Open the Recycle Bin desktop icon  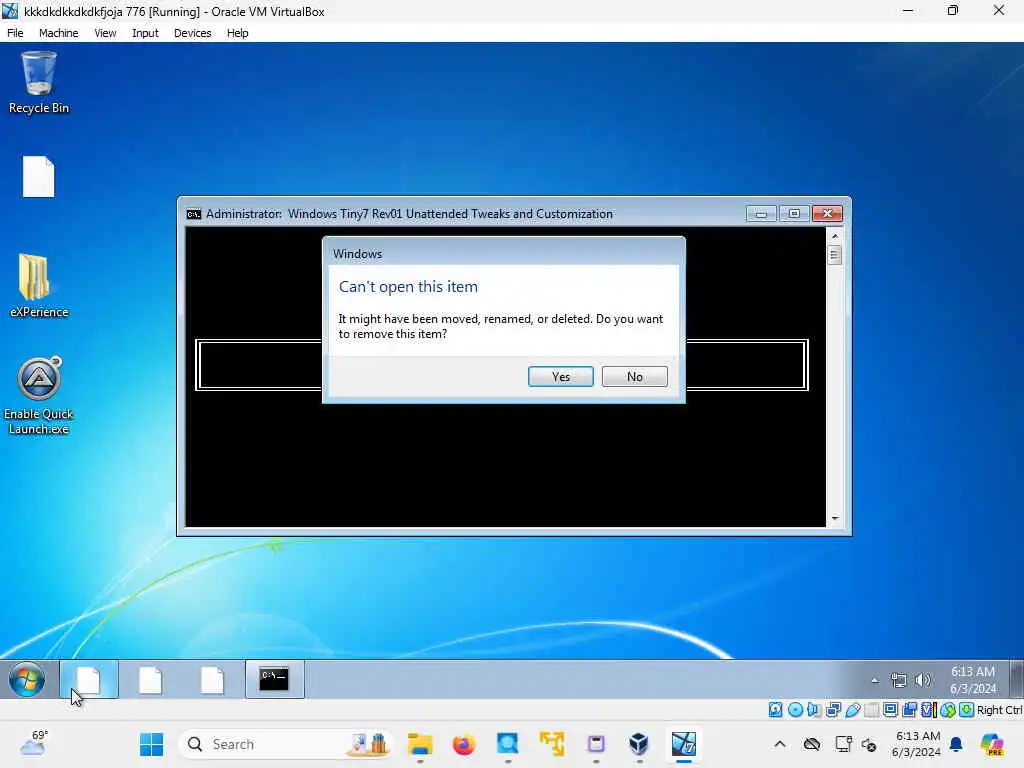(39, 83)
